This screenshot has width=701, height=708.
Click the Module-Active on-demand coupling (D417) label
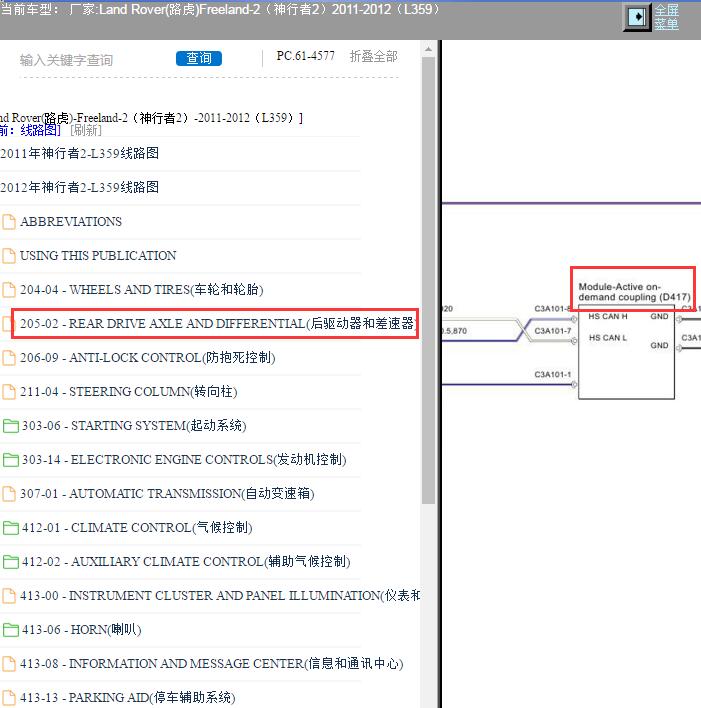[634, 292]
